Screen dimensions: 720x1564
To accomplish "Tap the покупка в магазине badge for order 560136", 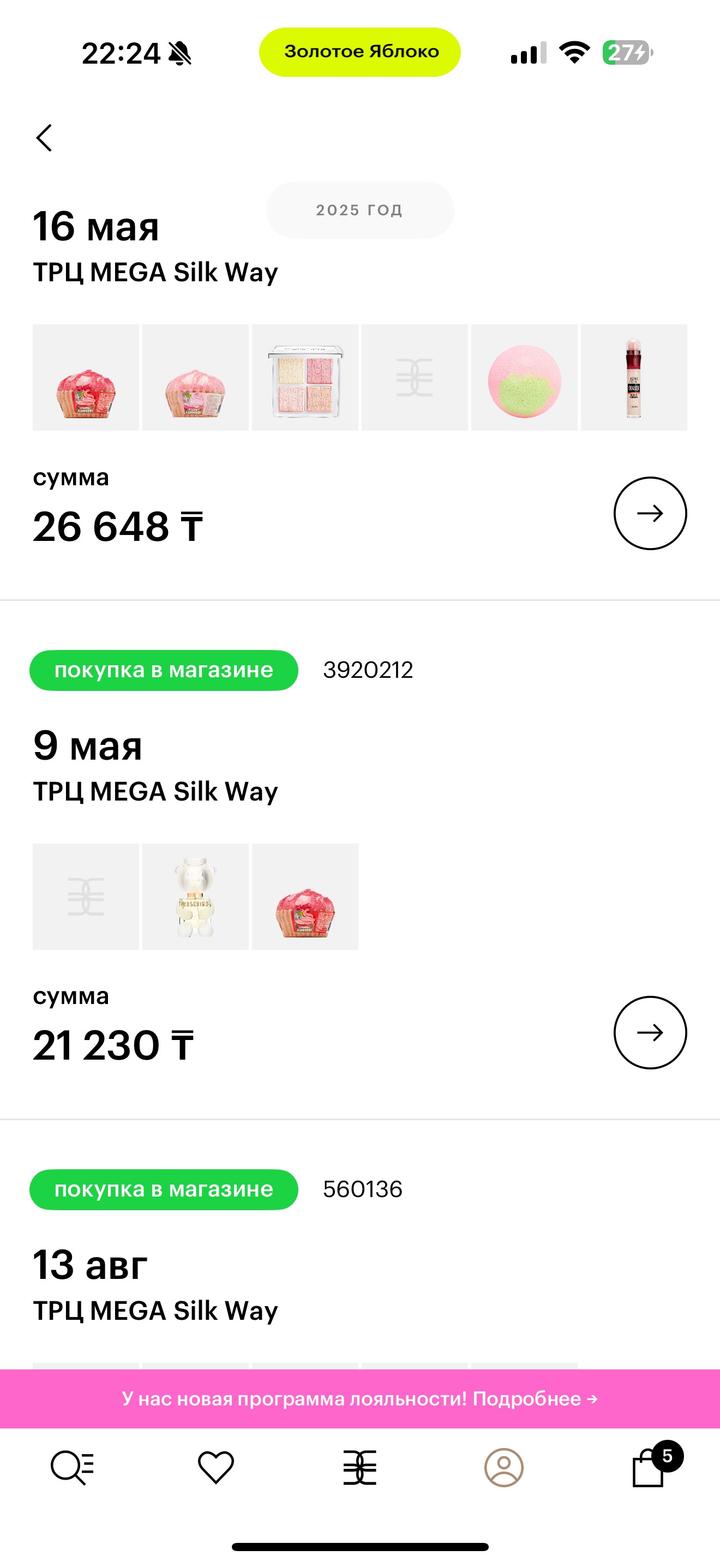I will [x=164, y=1189].
